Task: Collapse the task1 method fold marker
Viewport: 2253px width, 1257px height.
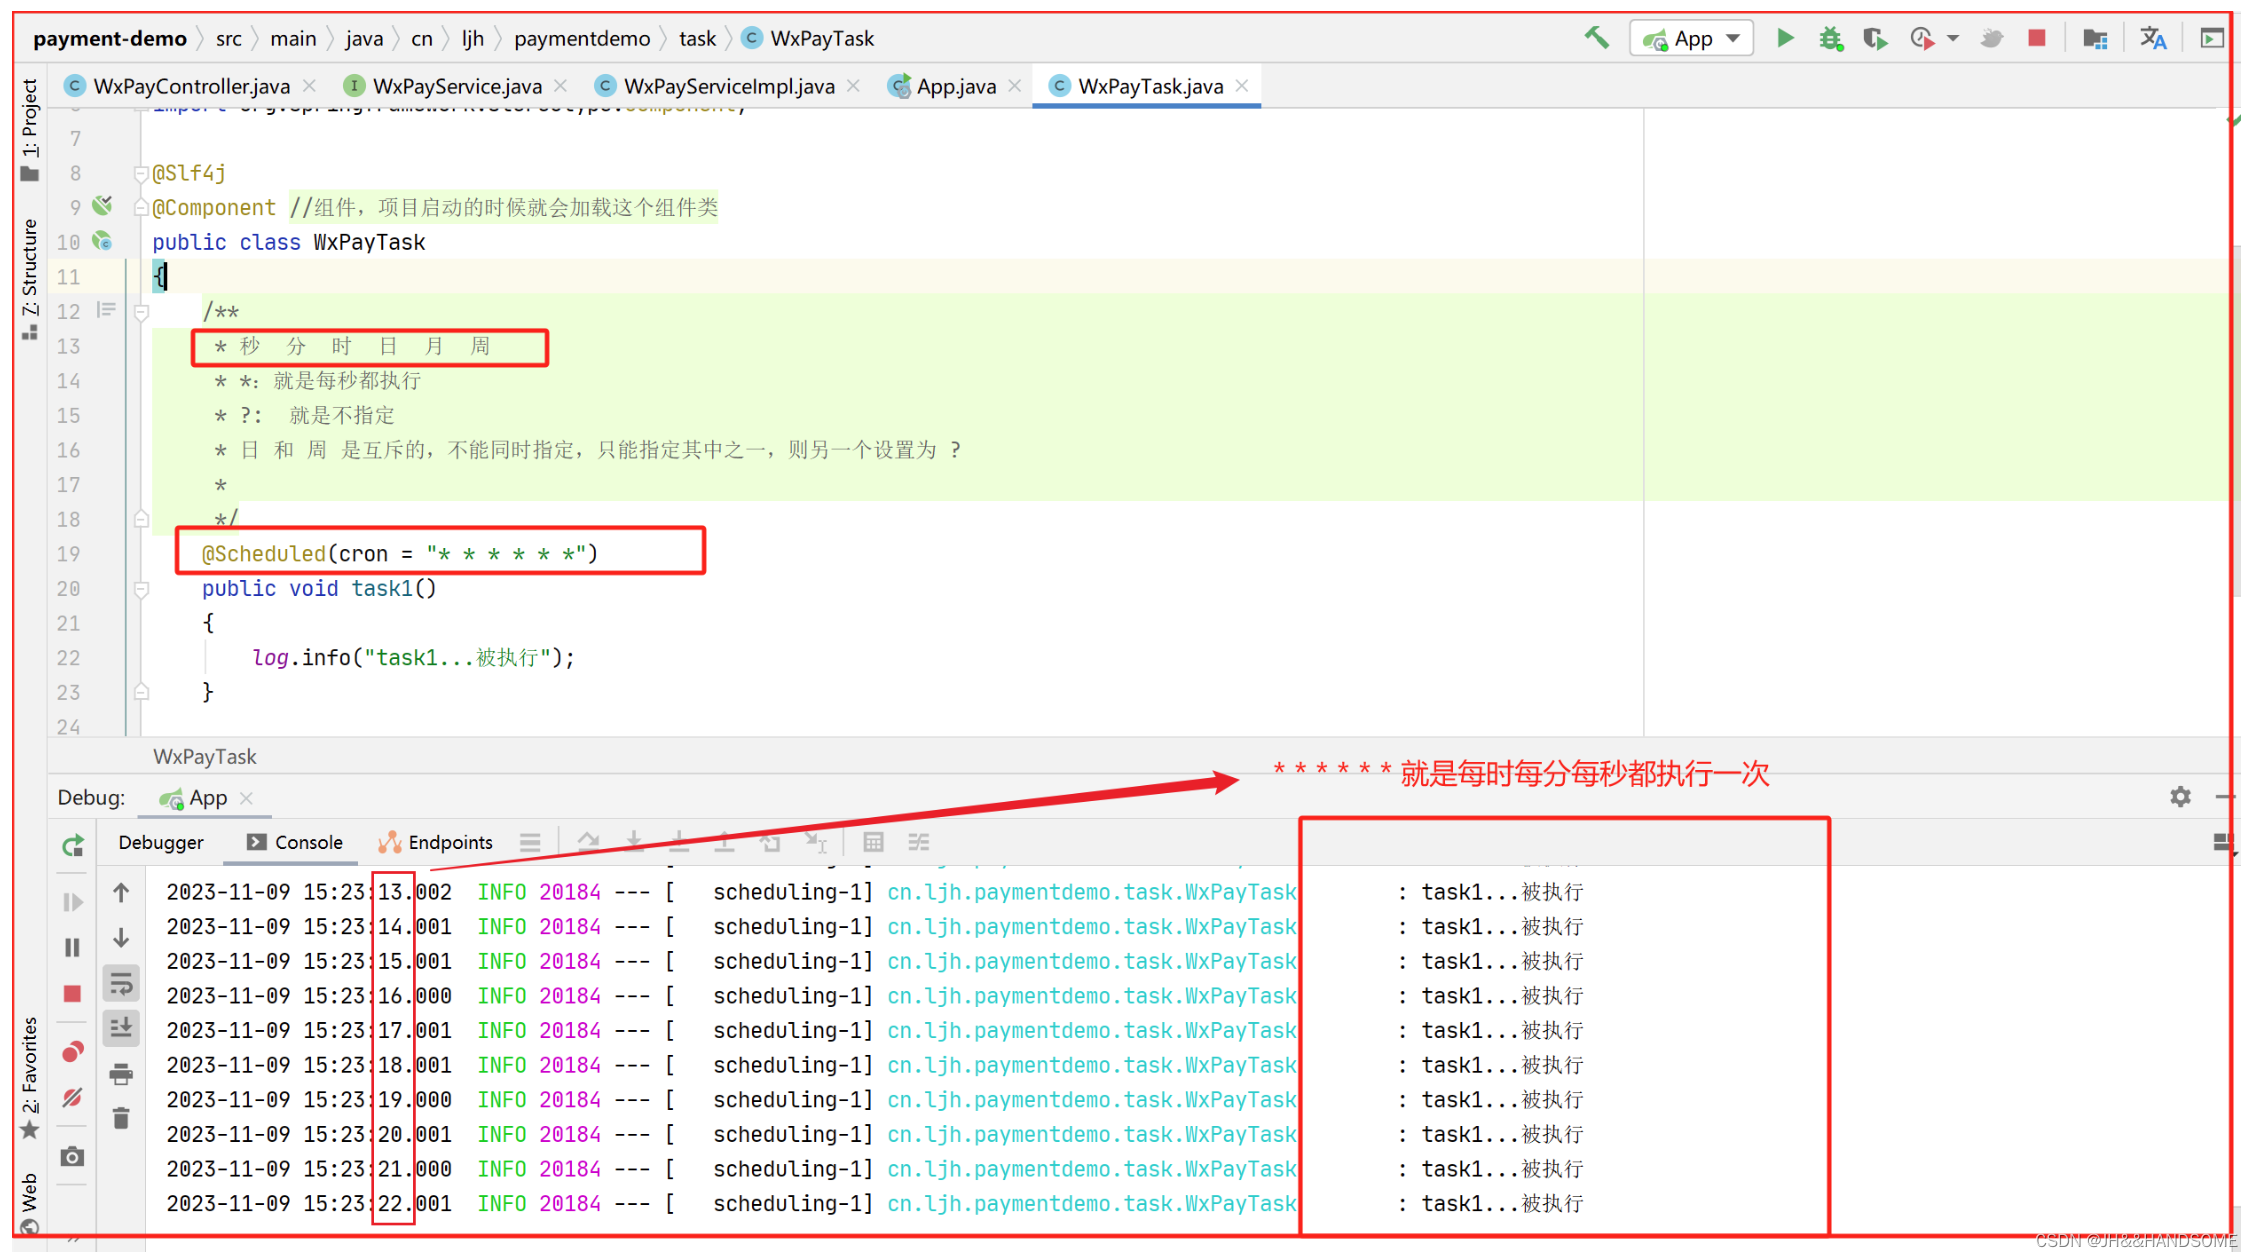Action: 142,589
